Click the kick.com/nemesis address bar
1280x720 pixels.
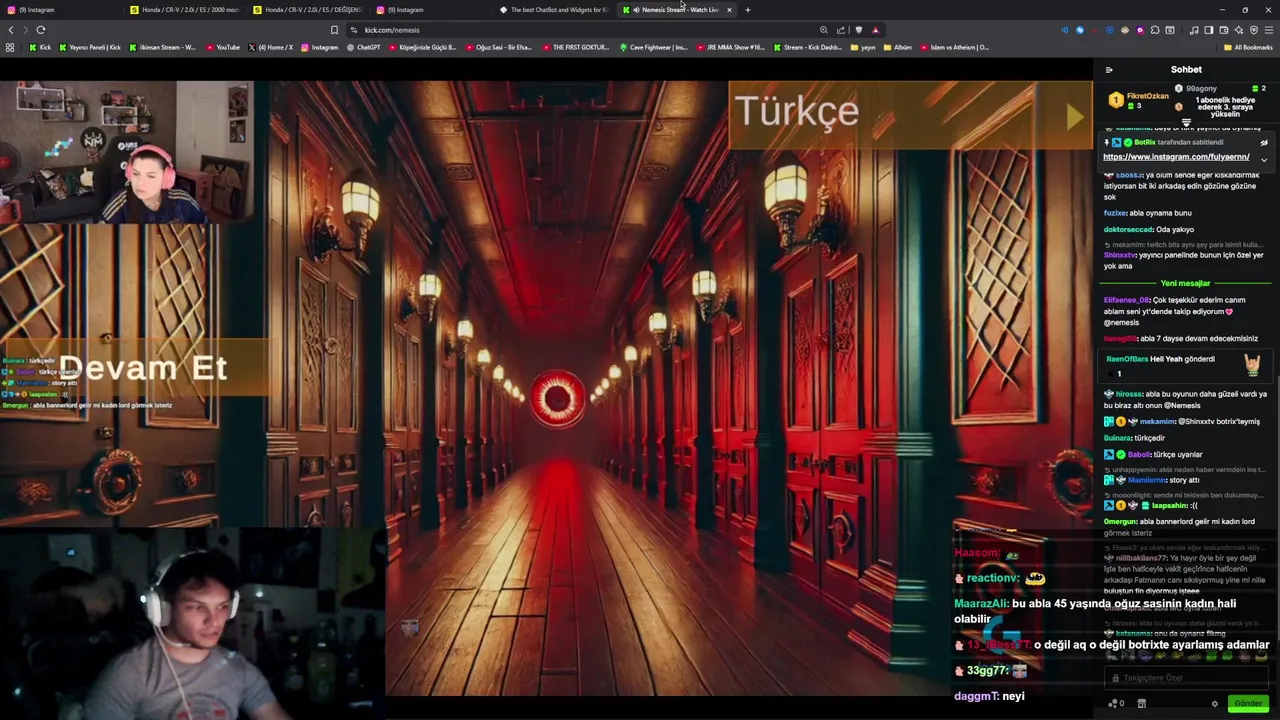tap(392, 30)
